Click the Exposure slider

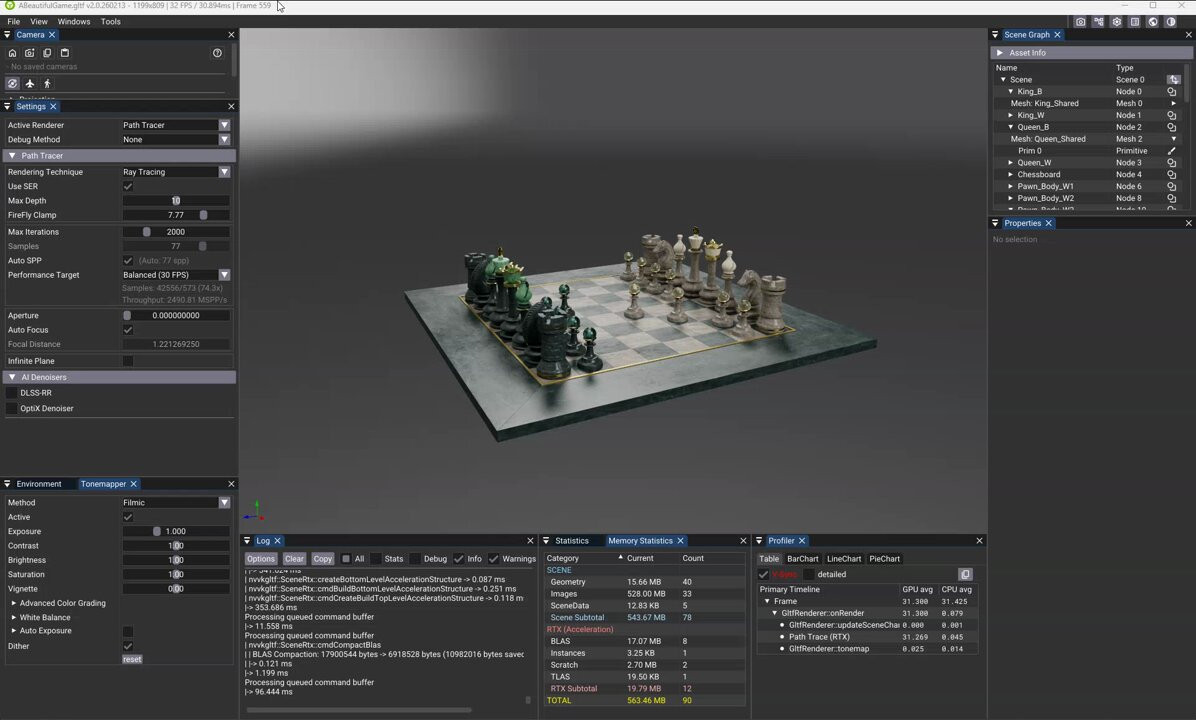pyautogui.click(x=175, y=532)
